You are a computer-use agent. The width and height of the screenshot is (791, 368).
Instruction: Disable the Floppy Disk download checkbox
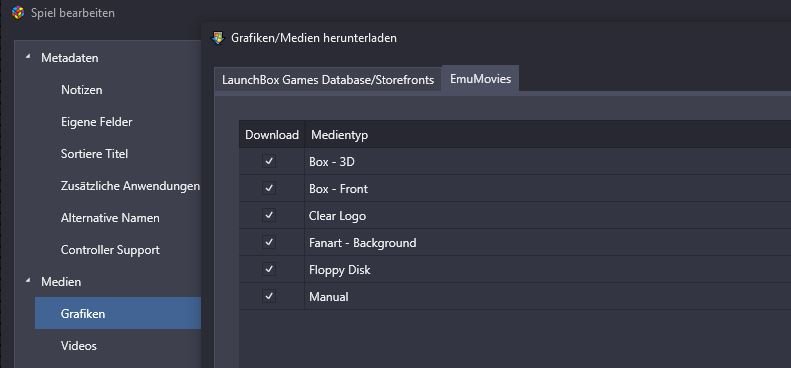pos(269,270)
